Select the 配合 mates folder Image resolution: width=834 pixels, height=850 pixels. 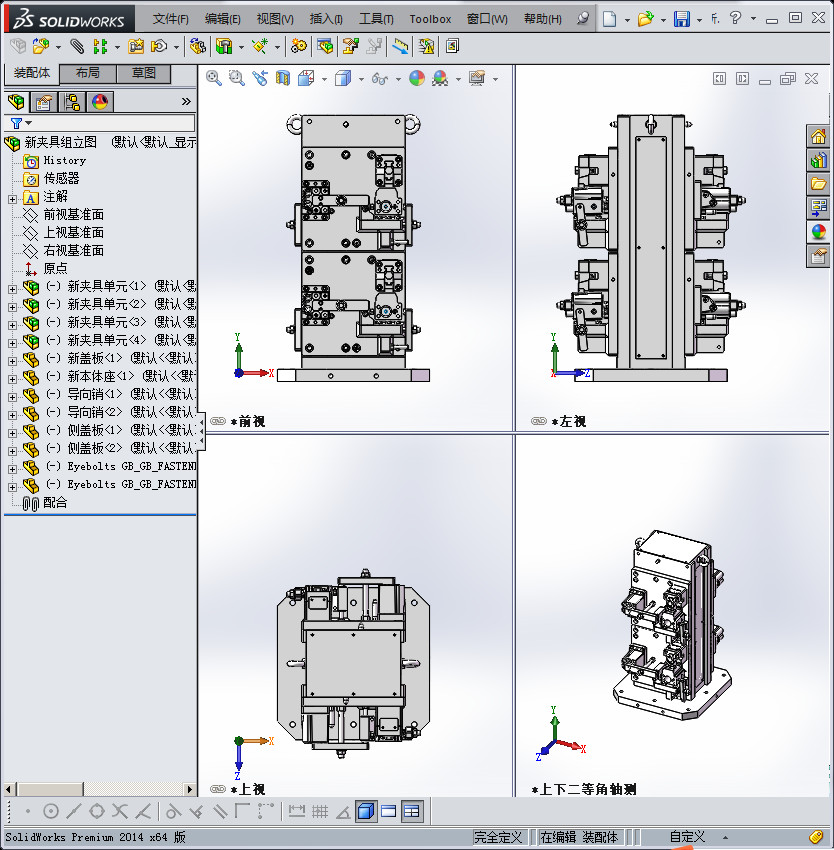point(55,503)
